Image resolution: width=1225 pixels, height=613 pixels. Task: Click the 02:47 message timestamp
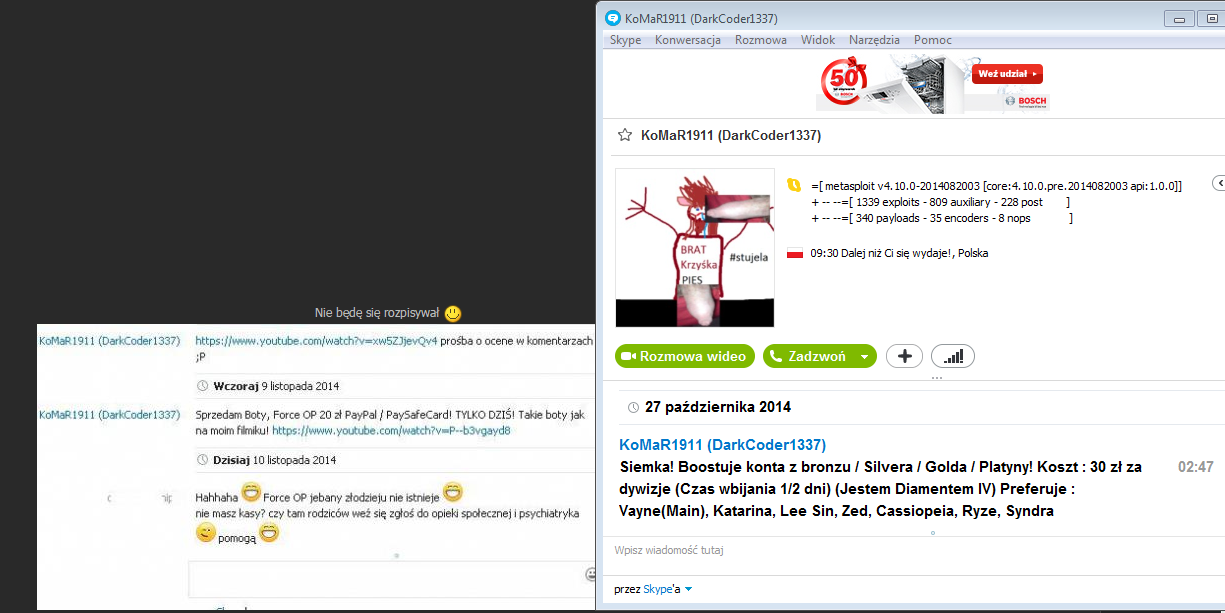1196,467
